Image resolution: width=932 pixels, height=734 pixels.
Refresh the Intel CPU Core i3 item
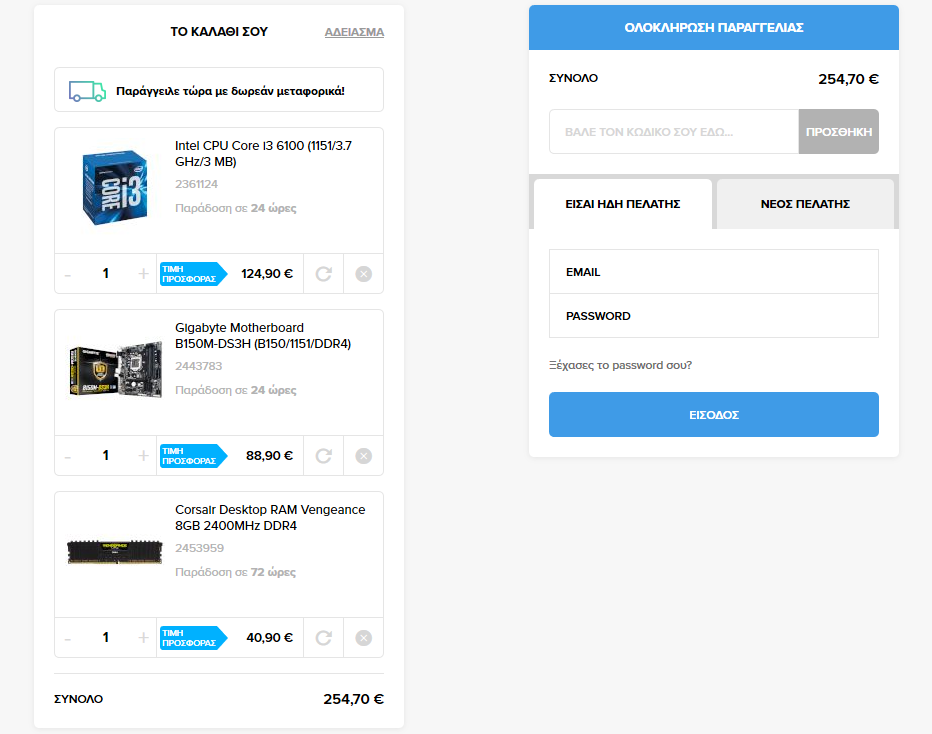click(323, 274)
